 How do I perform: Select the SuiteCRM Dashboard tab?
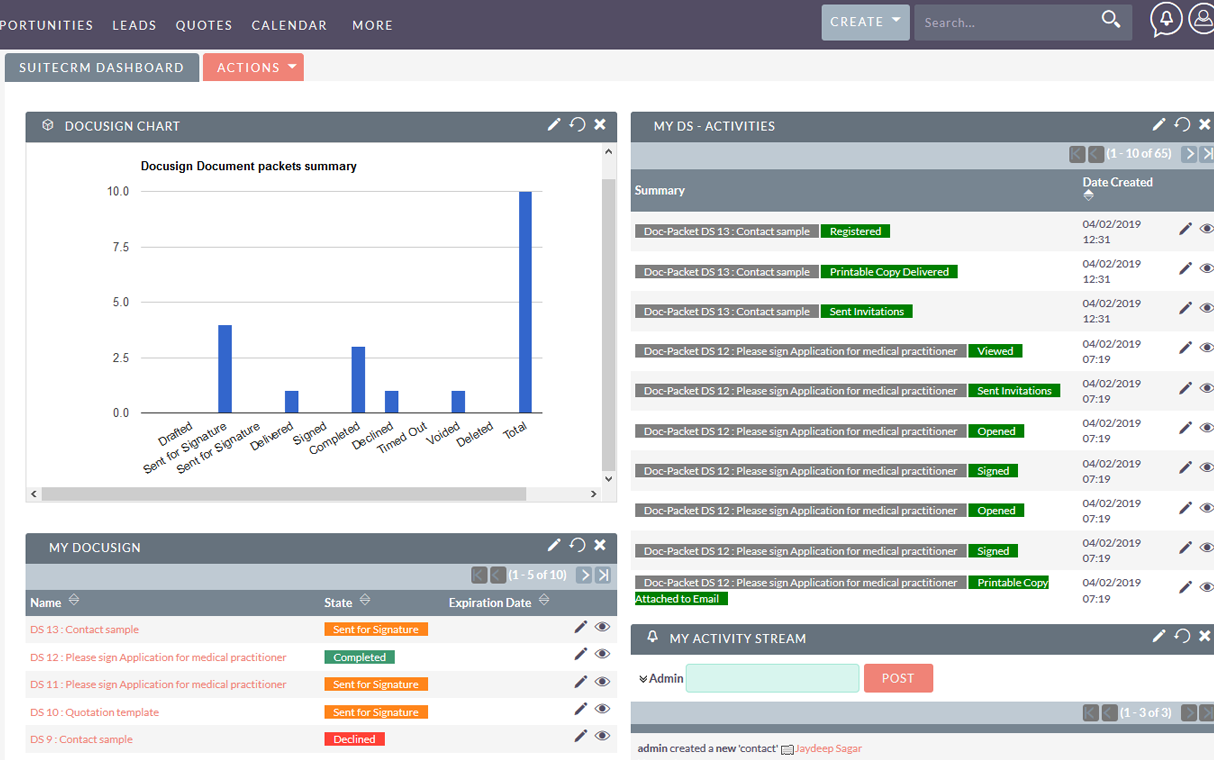(101, 67)
